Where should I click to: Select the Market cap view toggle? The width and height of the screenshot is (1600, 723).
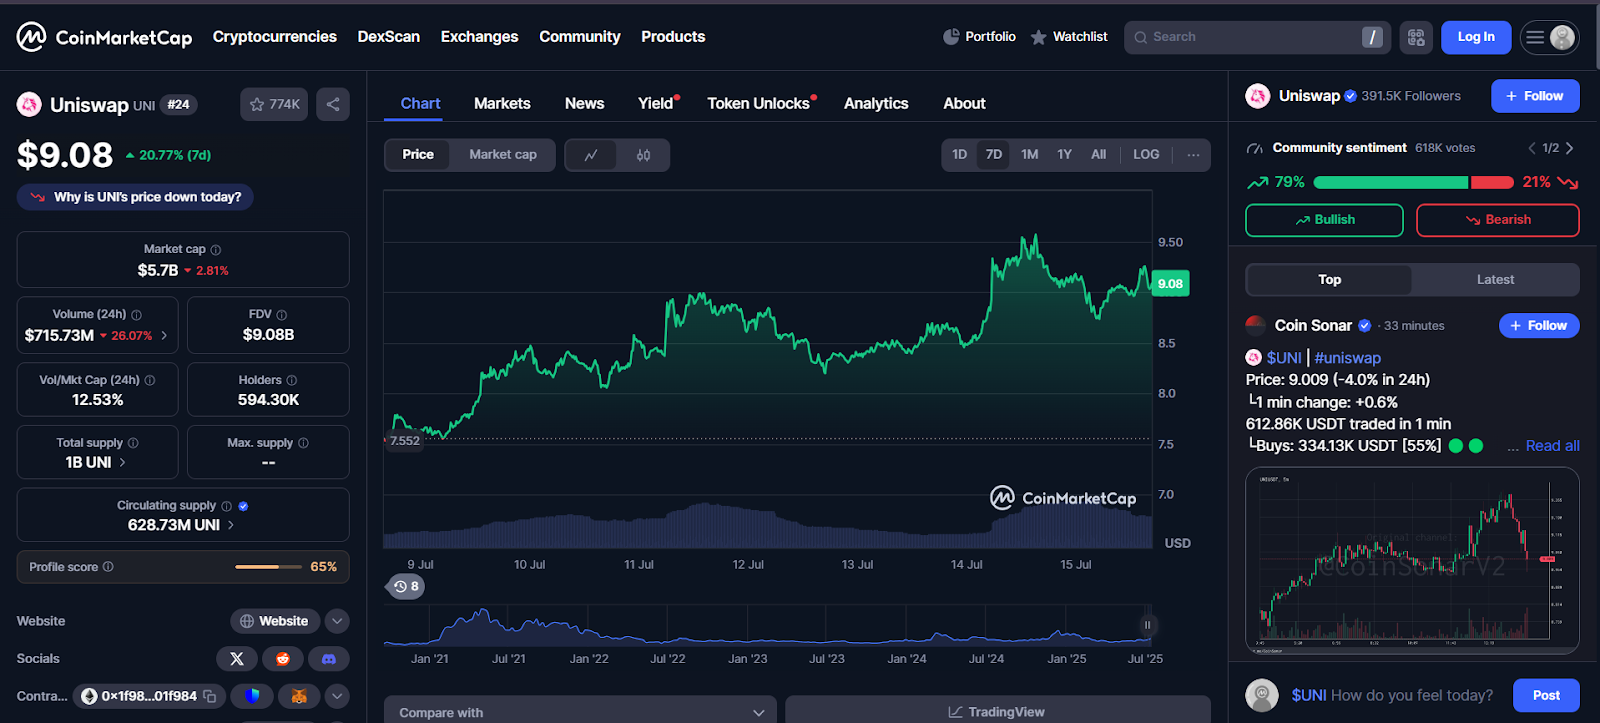pyautogui.click(x=503, y=155)
